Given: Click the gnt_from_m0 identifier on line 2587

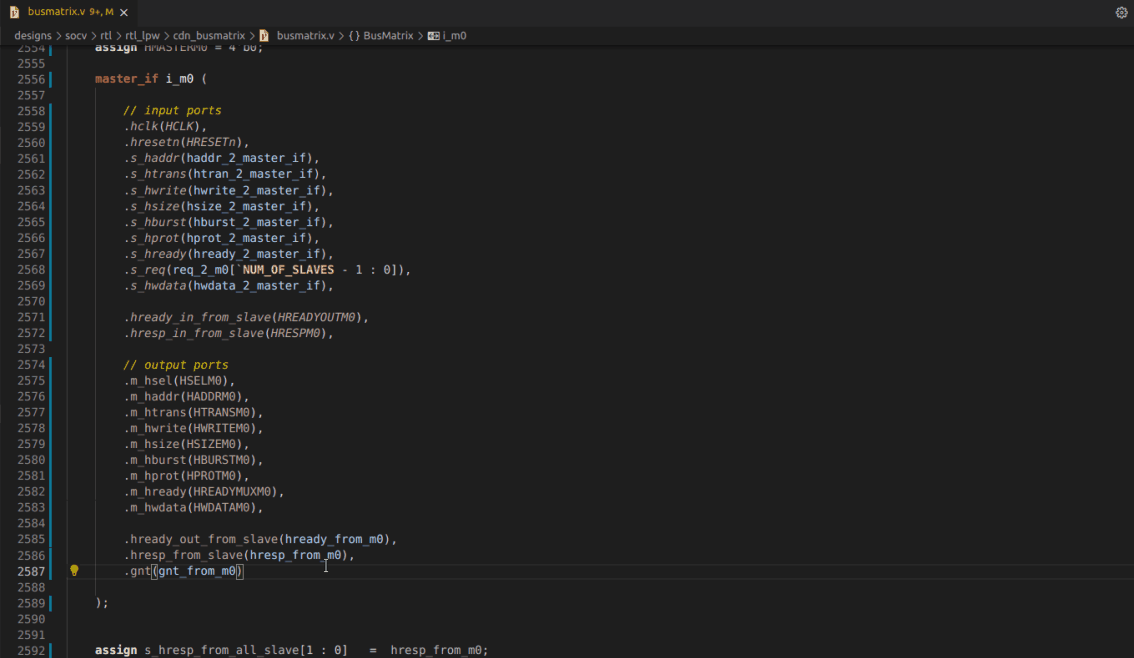Looking at the screenshot, I should coord(196,570).
